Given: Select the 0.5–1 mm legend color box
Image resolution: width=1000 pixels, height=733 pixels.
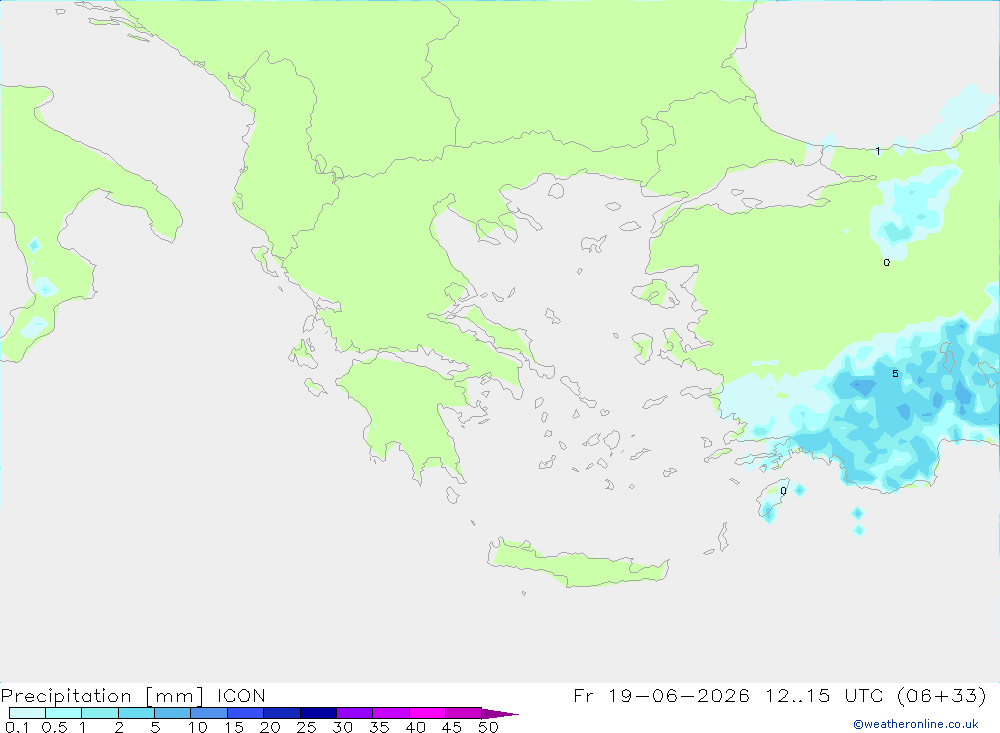Looking at the screenshot, I should [x=64, y=713].
